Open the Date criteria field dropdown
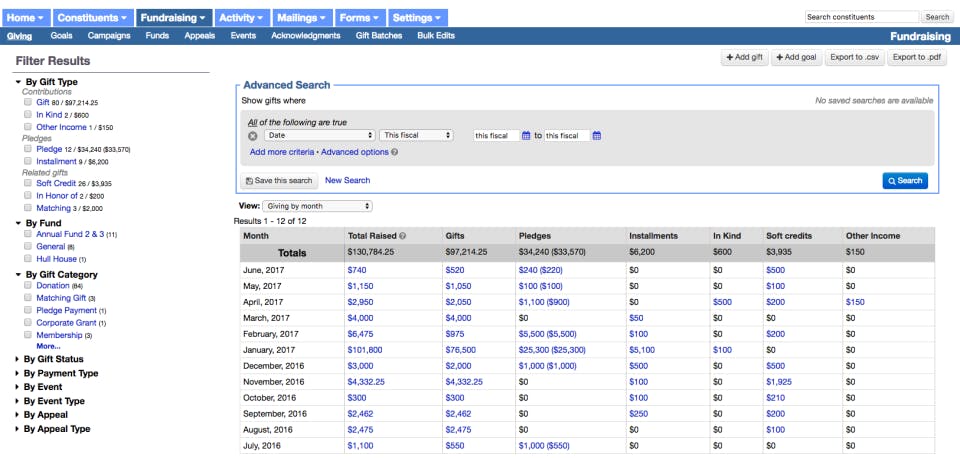Viewport: 960px width, 458px height. pyautogui.click(x=320, y=136)
